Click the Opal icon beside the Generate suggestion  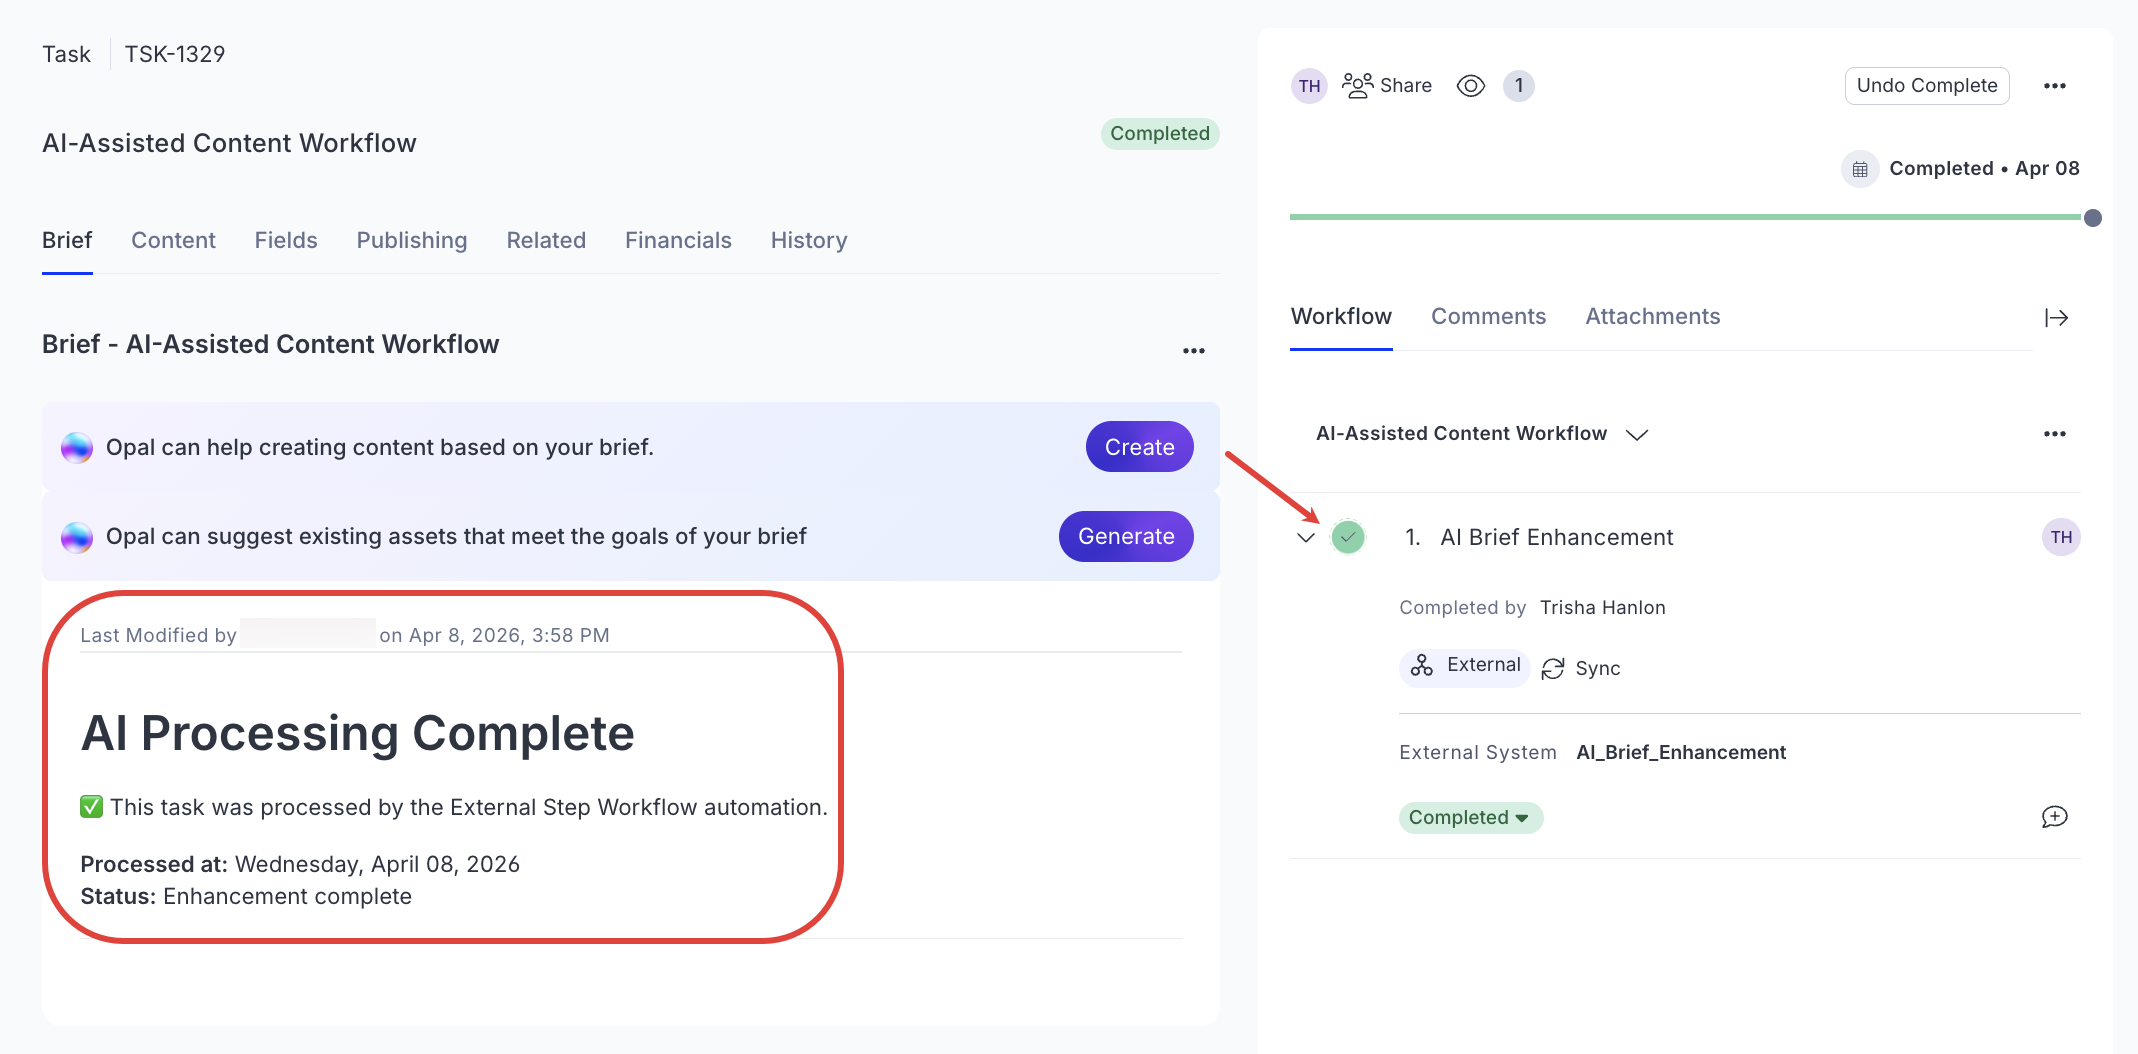pyautogui.click(x=76, y=536)
